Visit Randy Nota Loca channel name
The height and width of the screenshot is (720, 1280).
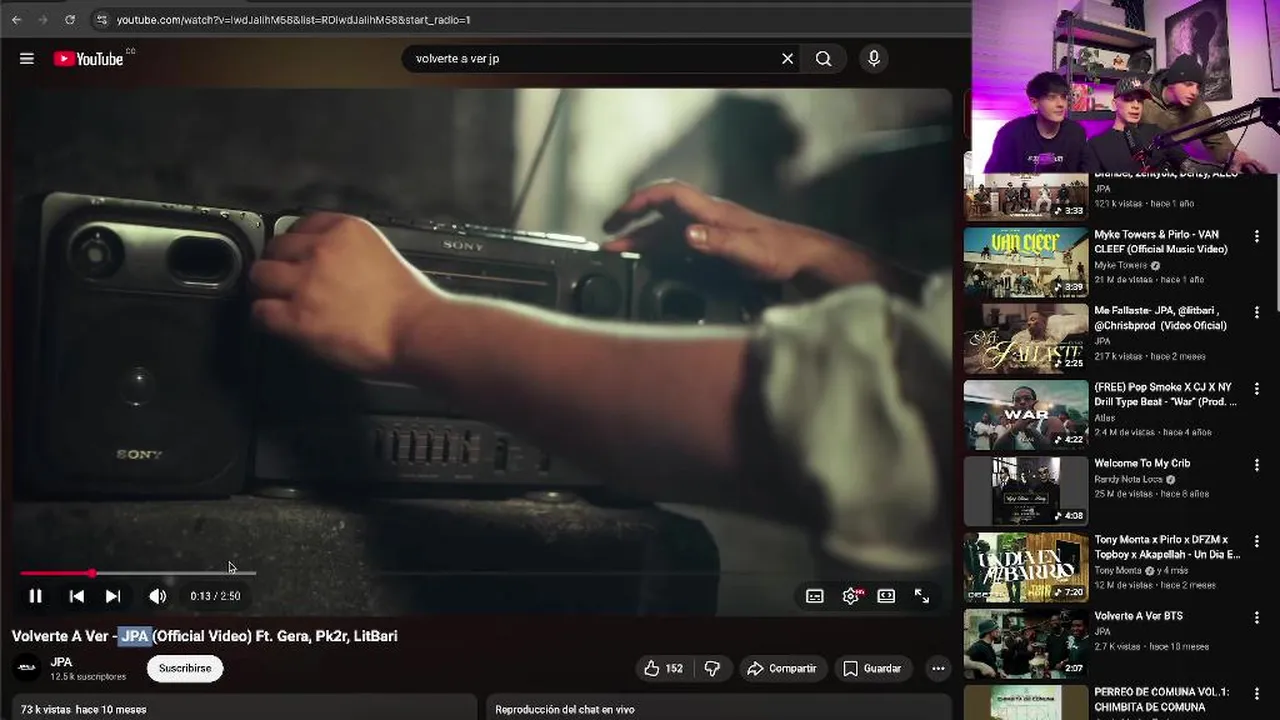point(1128,479)
